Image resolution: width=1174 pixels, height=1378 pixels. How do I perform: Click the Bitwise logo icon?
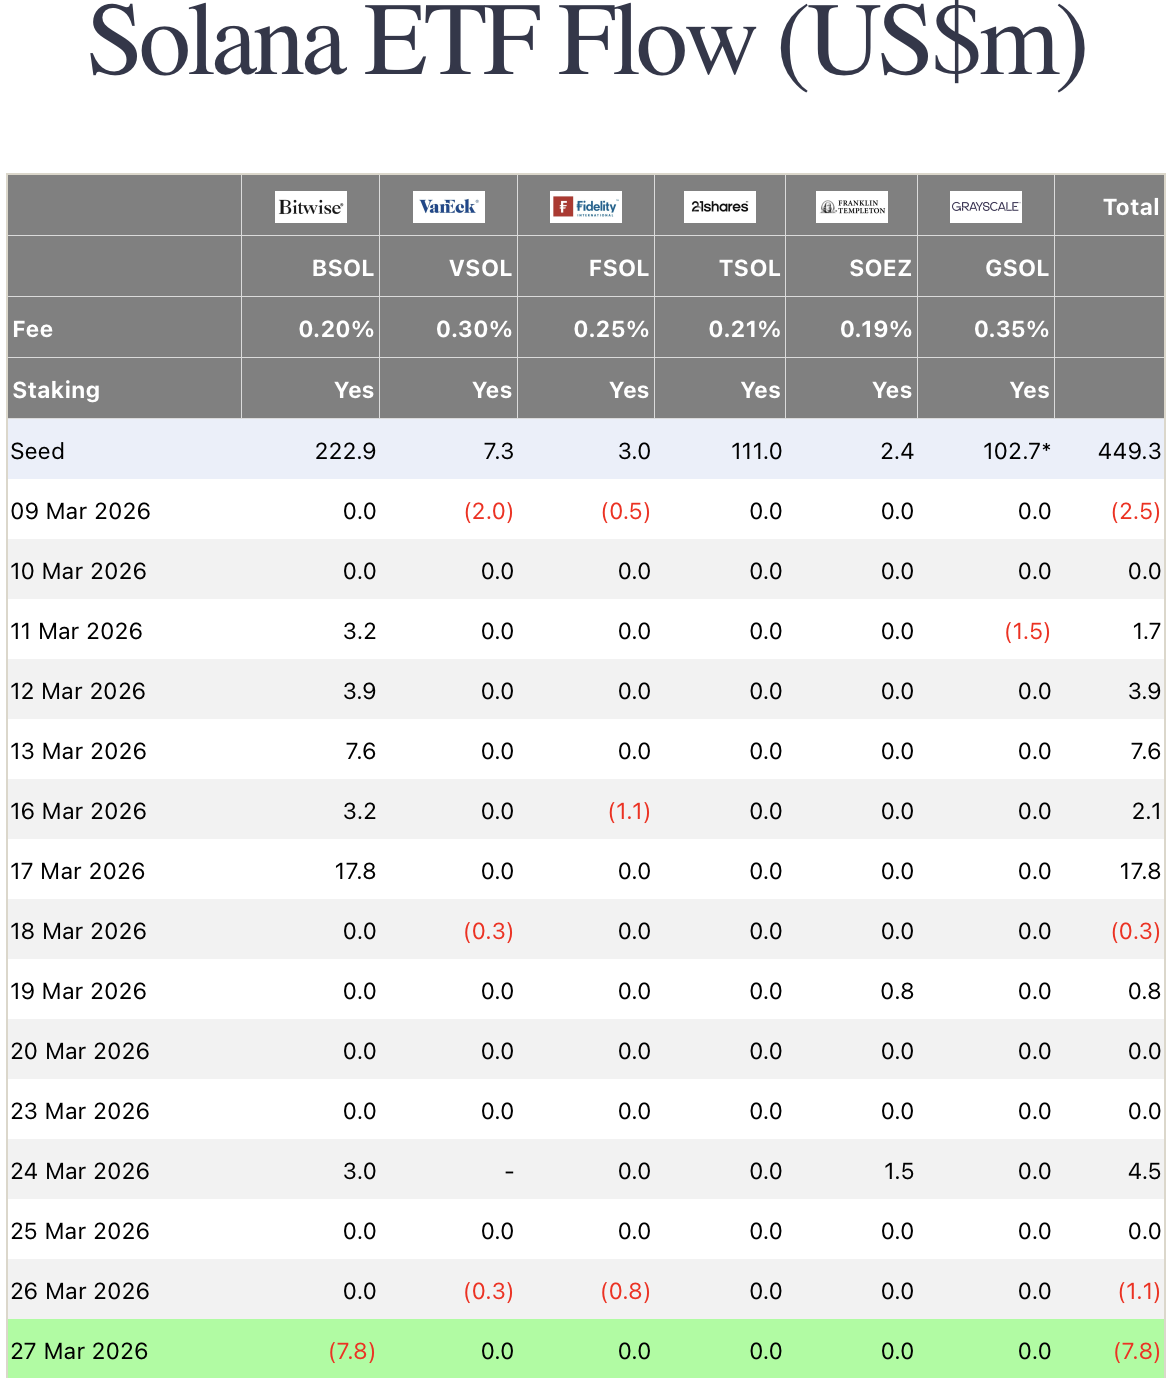coord(311,207)
